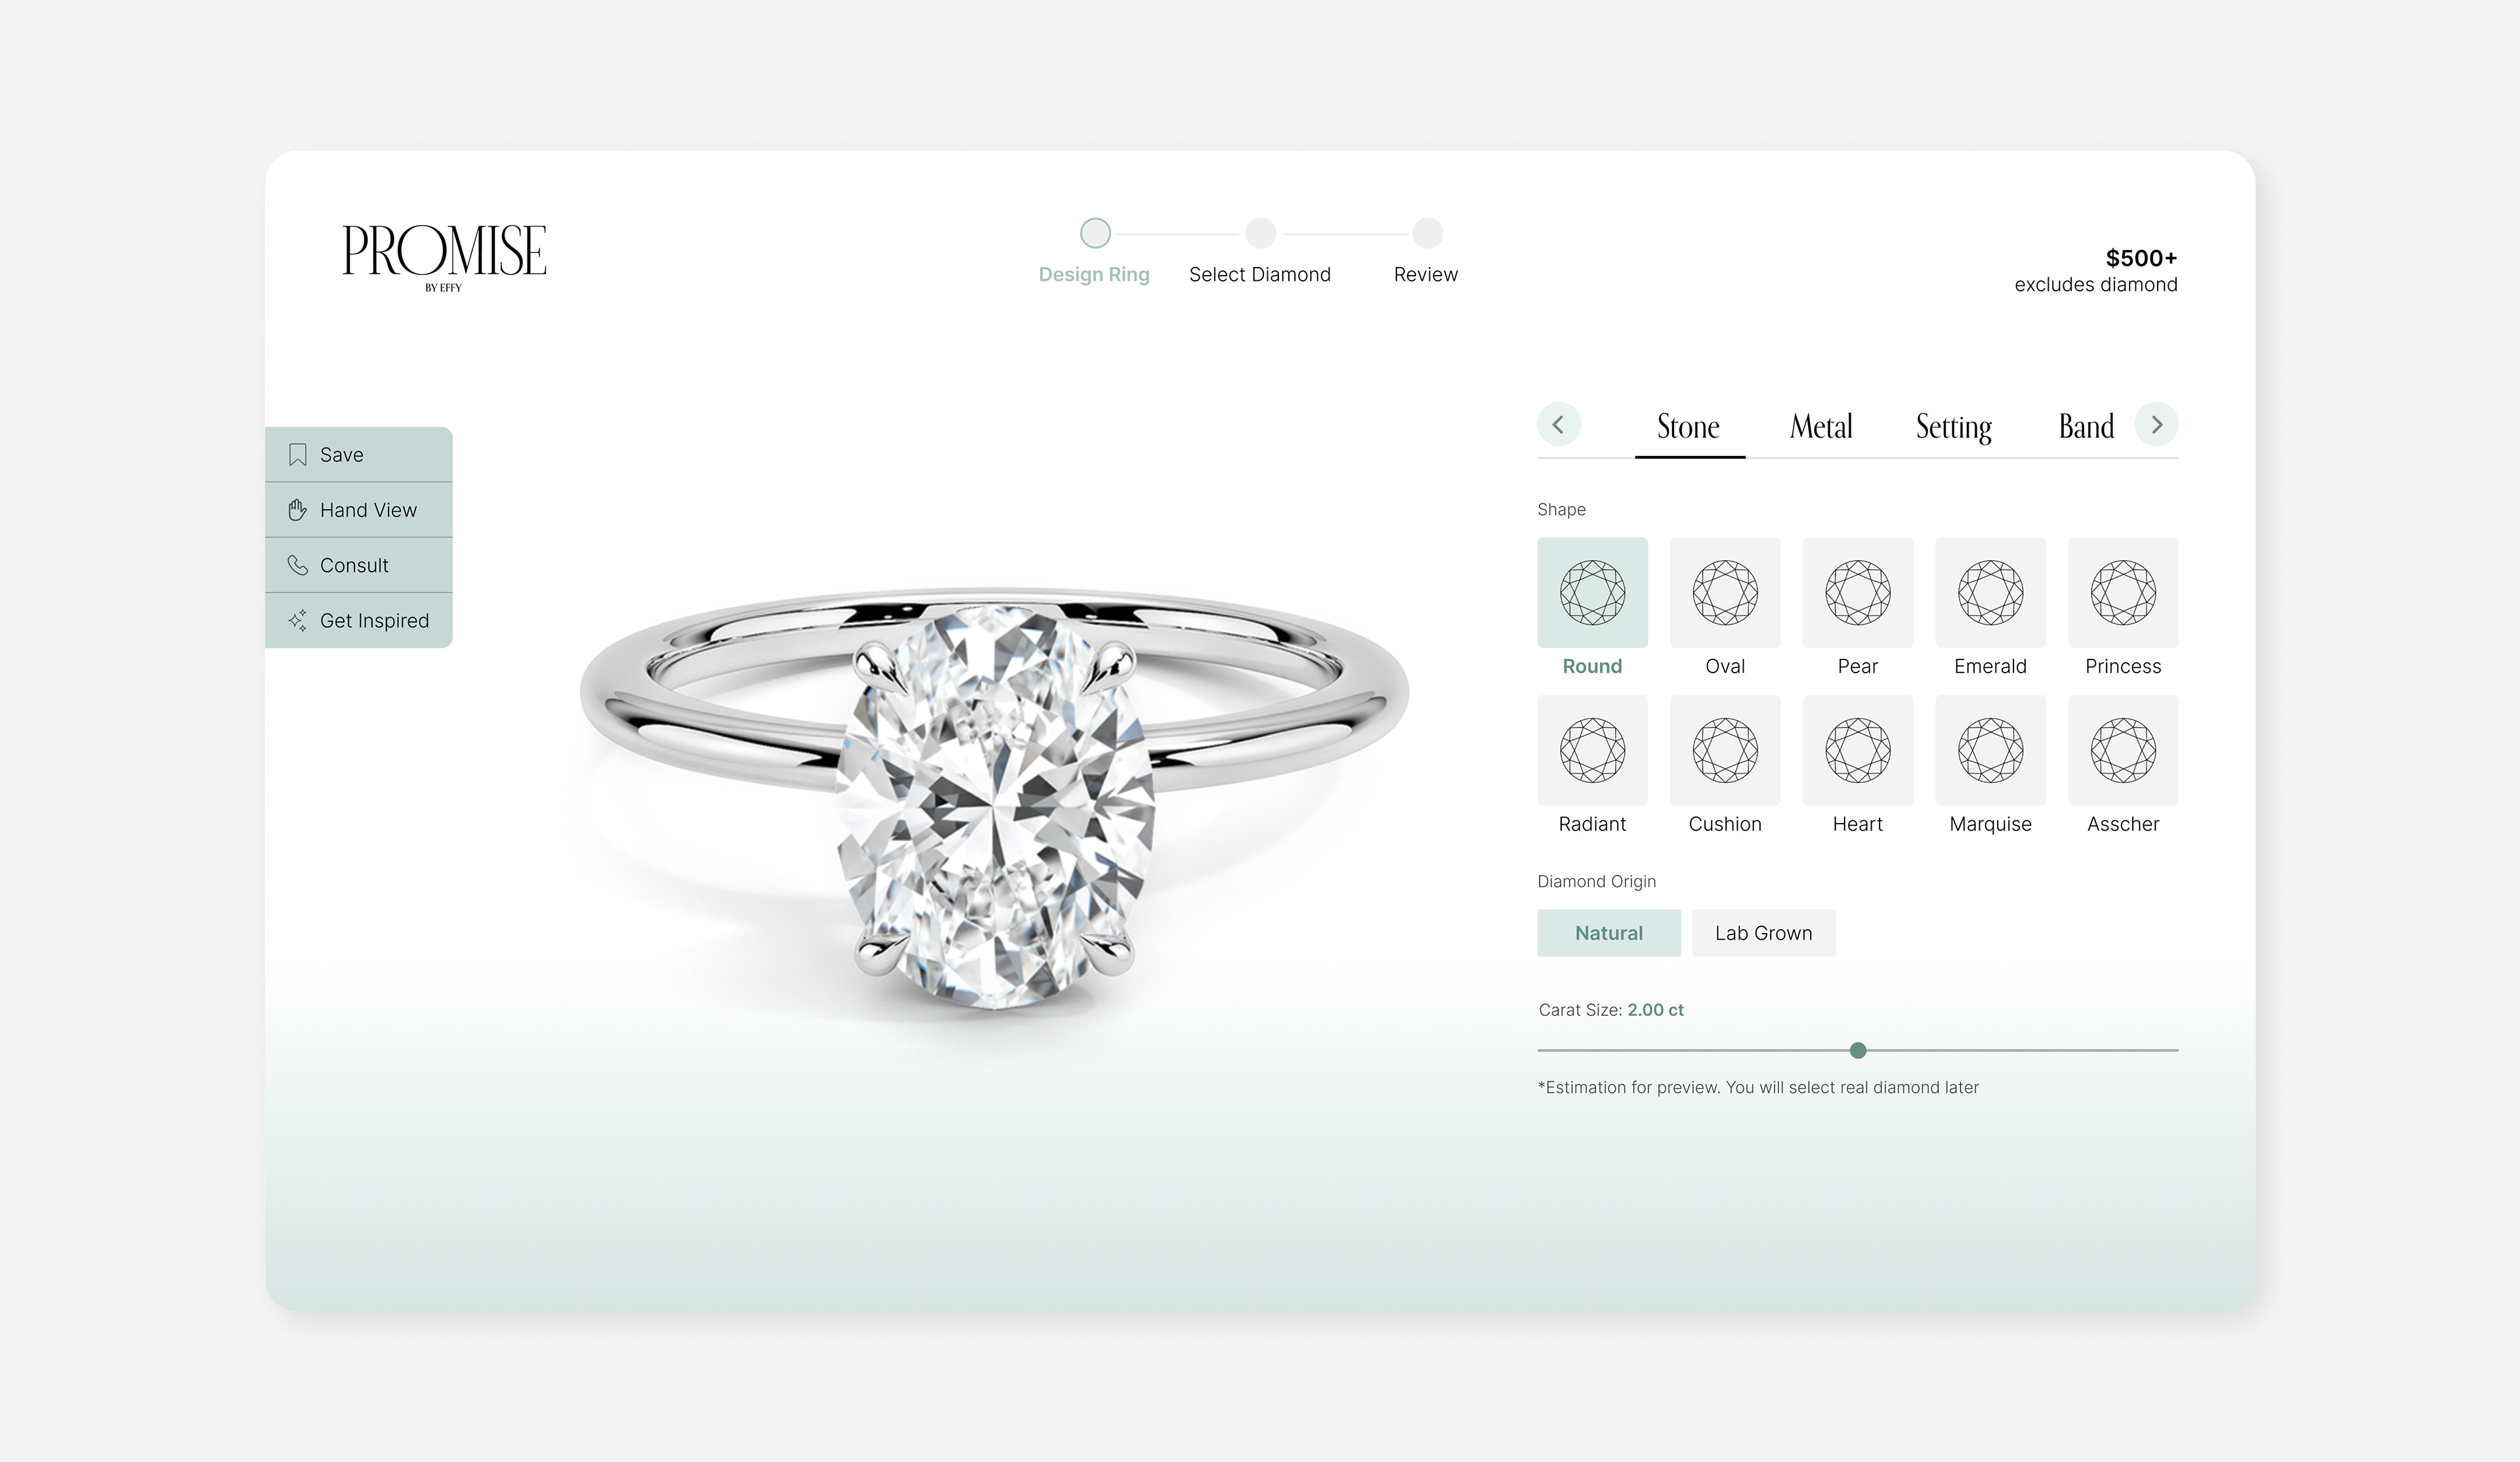The image size is (2520, 1462).
Task: Open the Setting tab
Action: click(1953, 427)
